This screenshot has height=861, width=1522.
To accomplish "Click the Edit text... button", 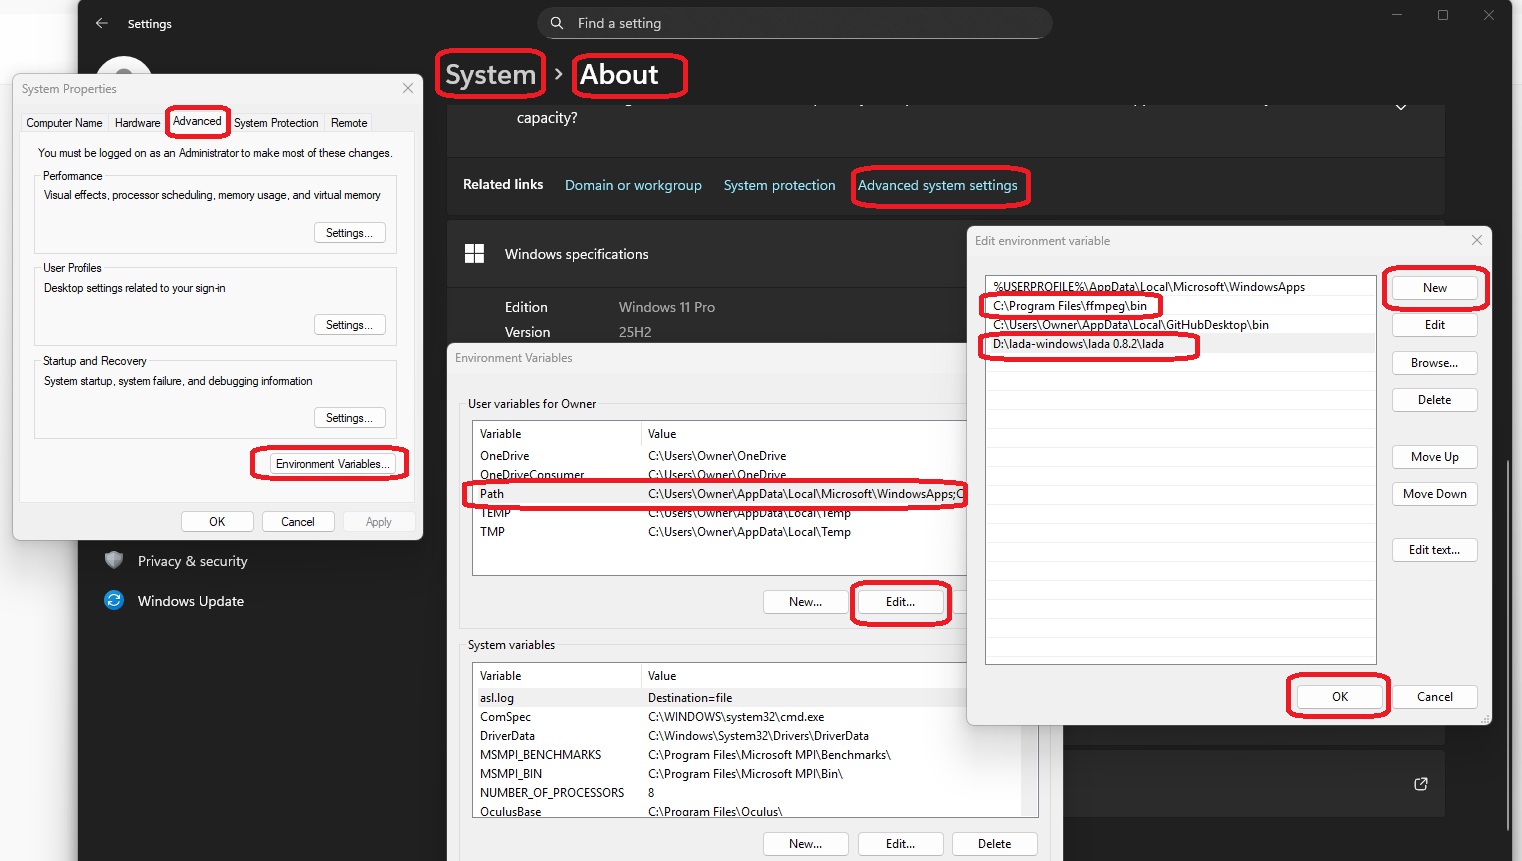I will (x=1434, y=550).
